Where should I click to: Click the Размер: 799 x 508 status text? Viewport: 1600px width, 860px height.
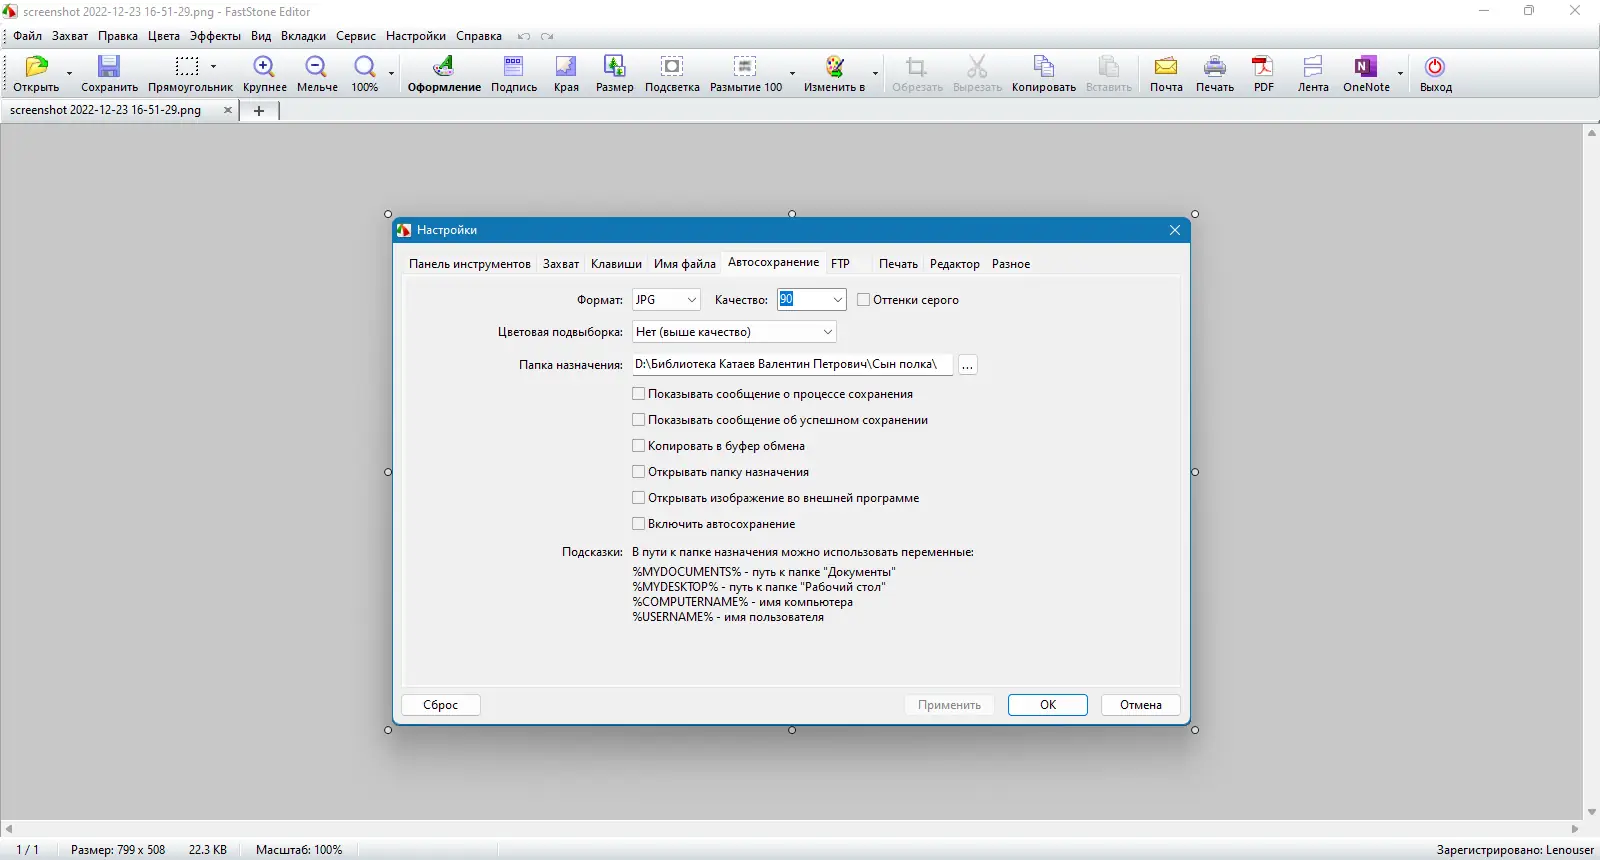118,850
